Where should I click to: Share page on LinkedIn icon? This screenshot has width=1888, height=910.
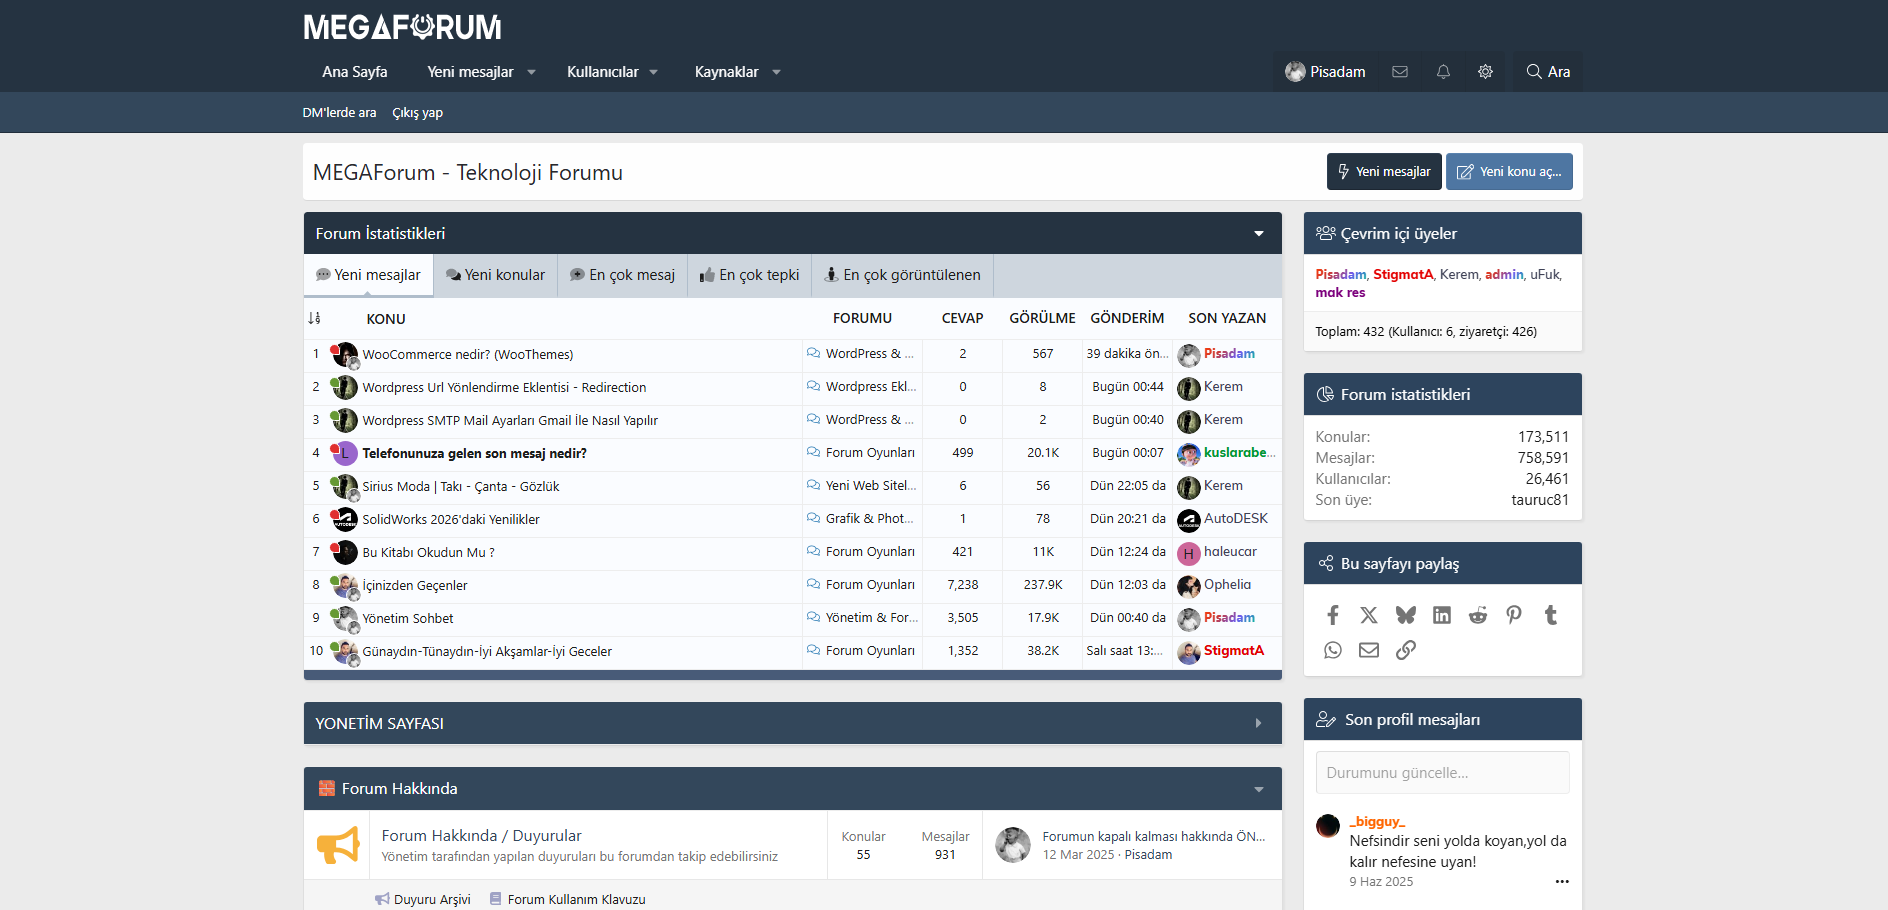click(1442, 615)
